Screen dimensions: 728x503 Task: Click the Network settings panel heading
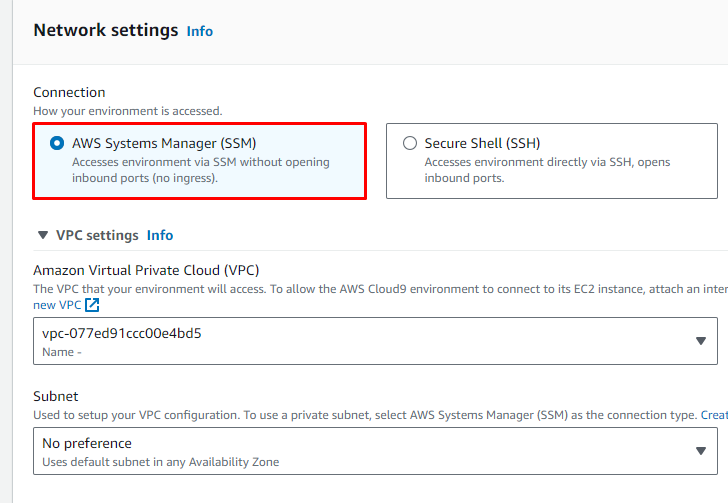[105, 30]
